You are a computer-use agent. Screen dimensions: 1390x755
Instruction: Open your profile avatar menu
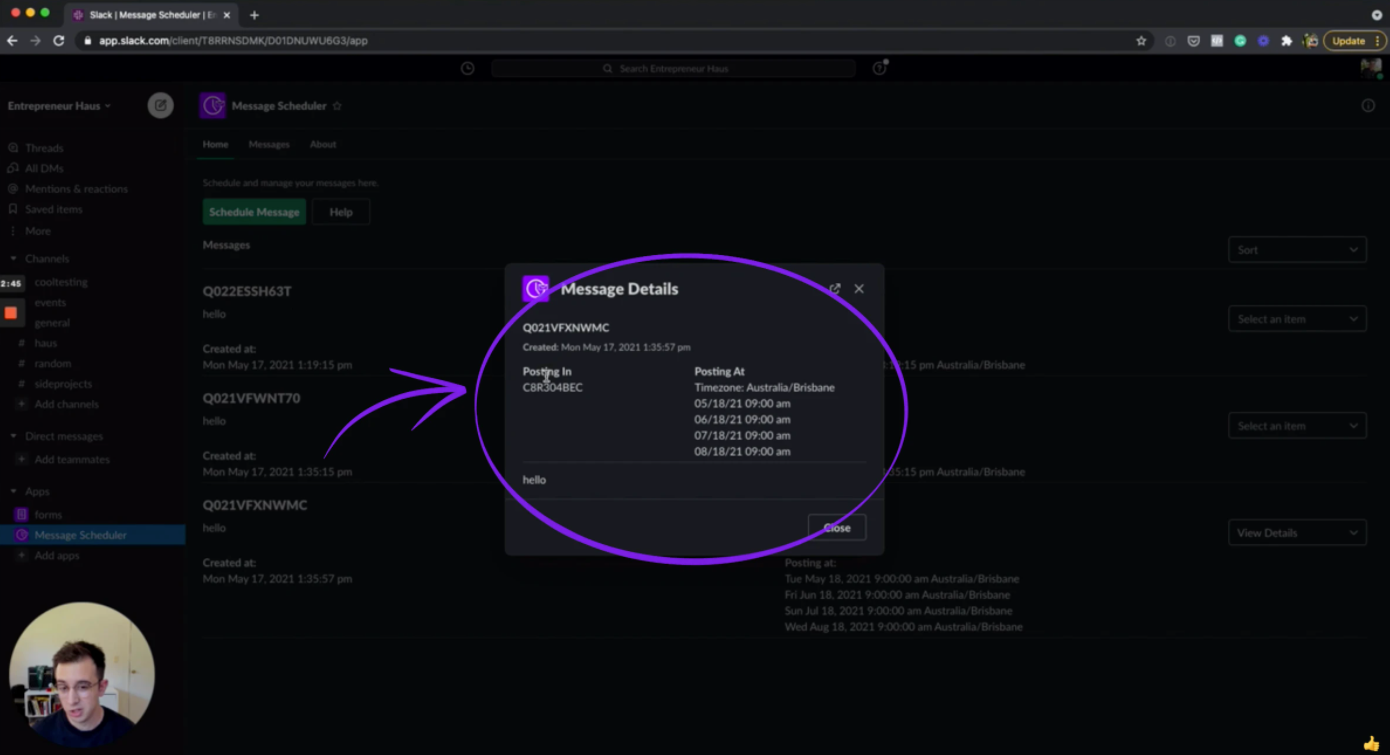[x=1370, y=68]
